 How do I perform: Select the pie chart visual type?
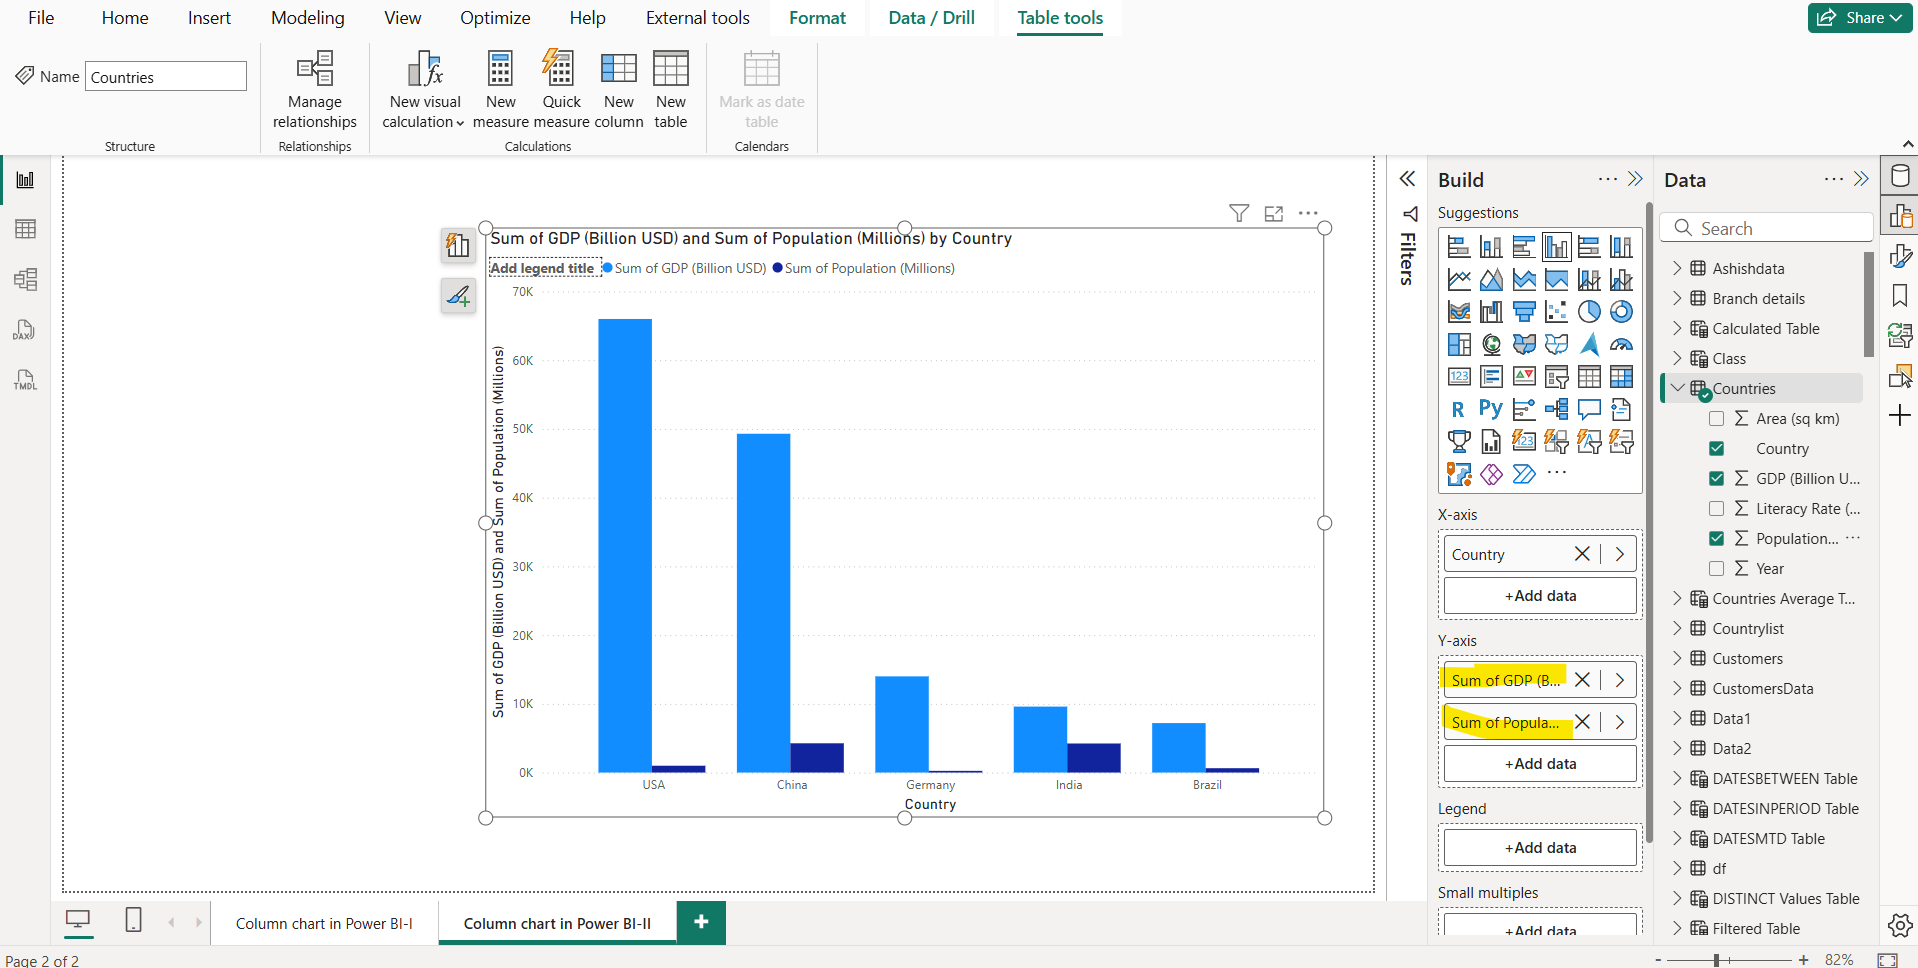coord(1590,311)
